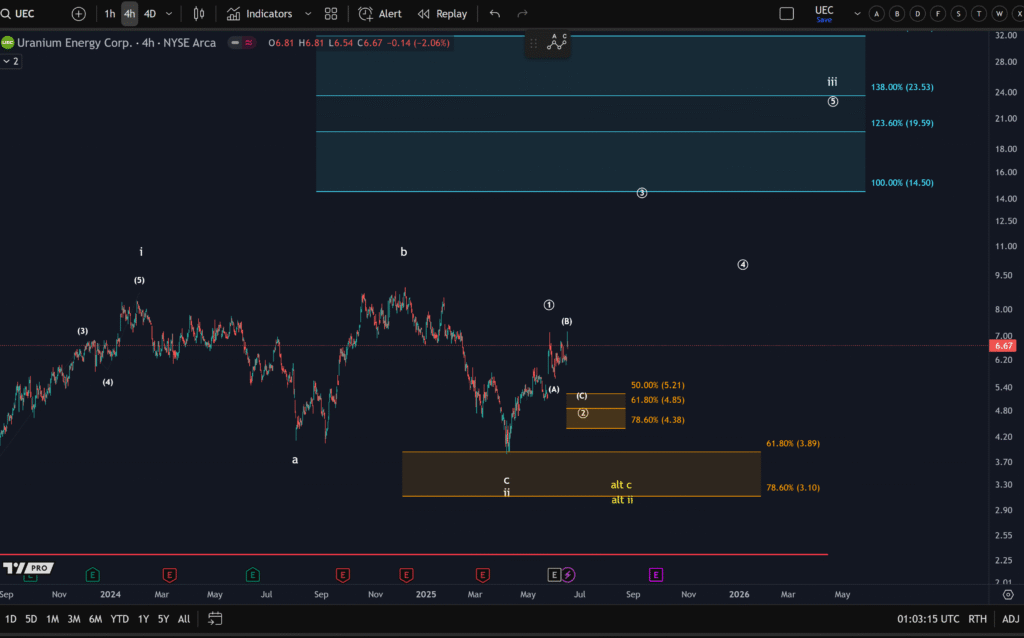Open the UEC symbol search
This screenshot has width=1024, height=638.
(18, 14)
